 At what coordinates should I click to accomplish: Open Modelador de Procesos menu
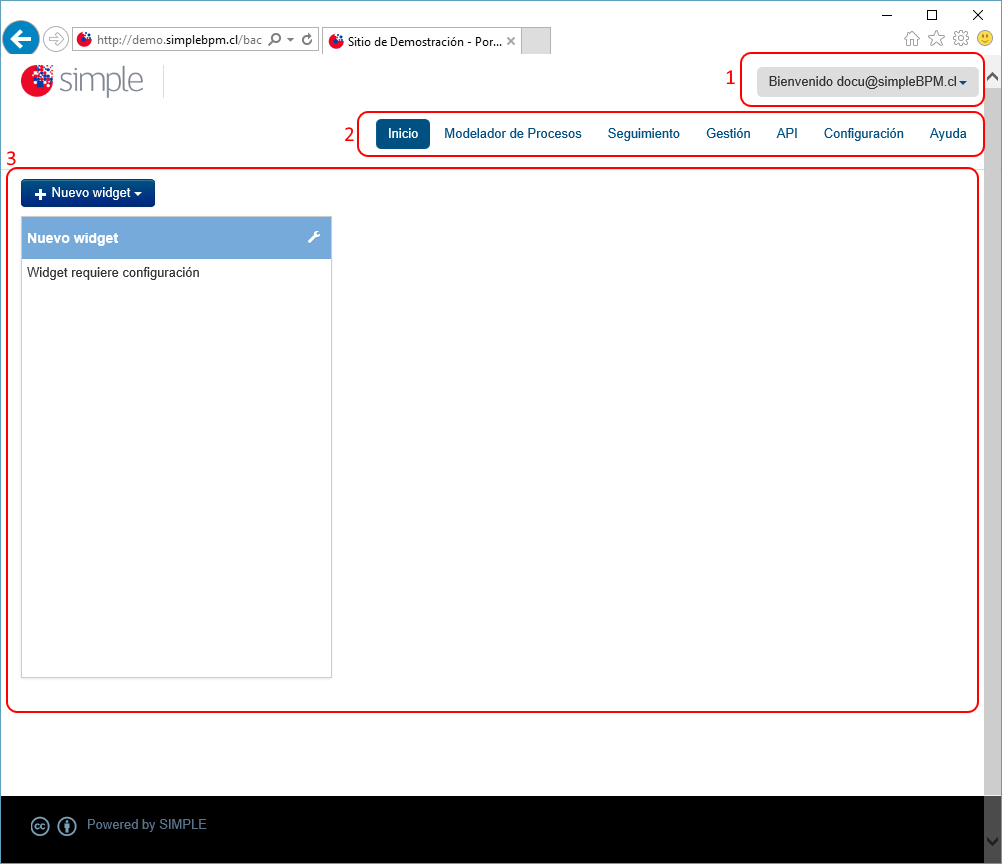(x=513, y=134)
